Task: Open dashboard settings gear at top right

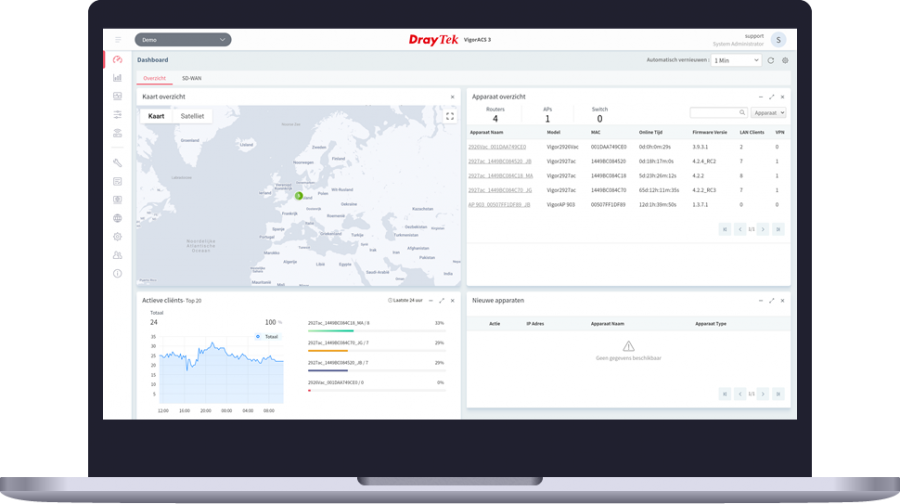Action: click(785, 60)
